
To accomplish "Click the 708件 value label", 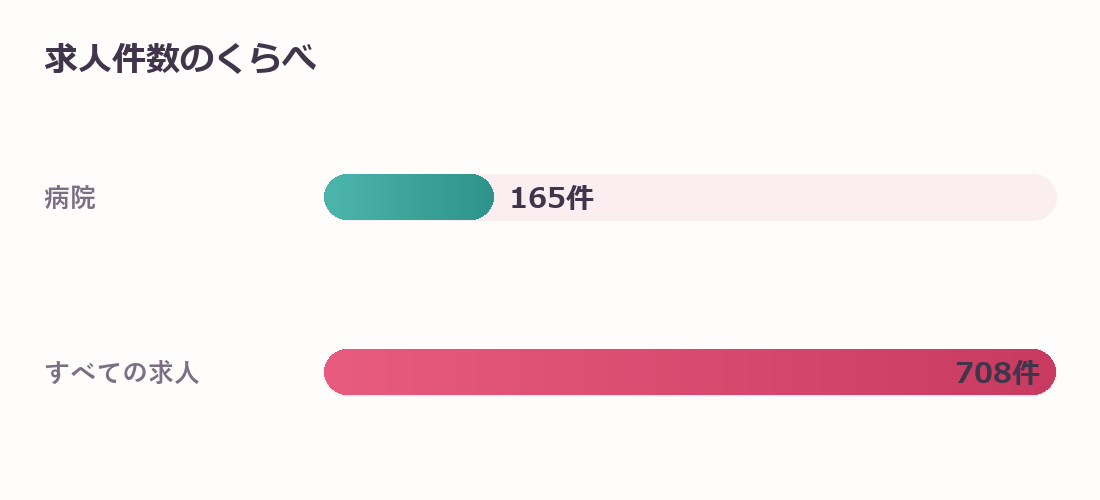I will pos(997,373).
